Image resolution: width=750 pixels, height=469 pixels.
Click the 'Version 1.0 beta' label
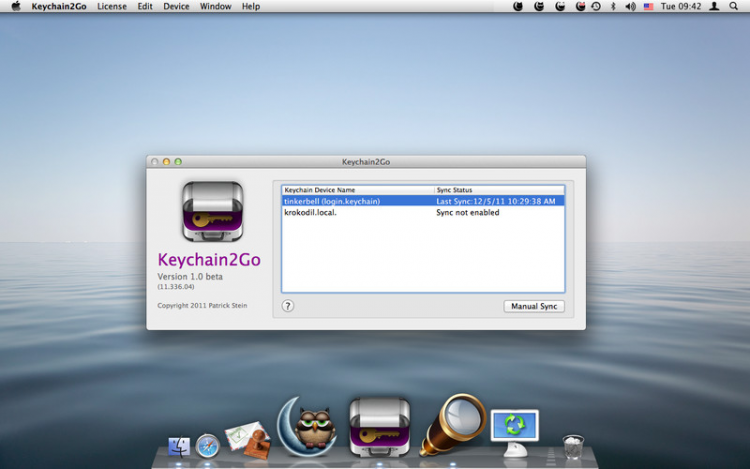[190, 276]
